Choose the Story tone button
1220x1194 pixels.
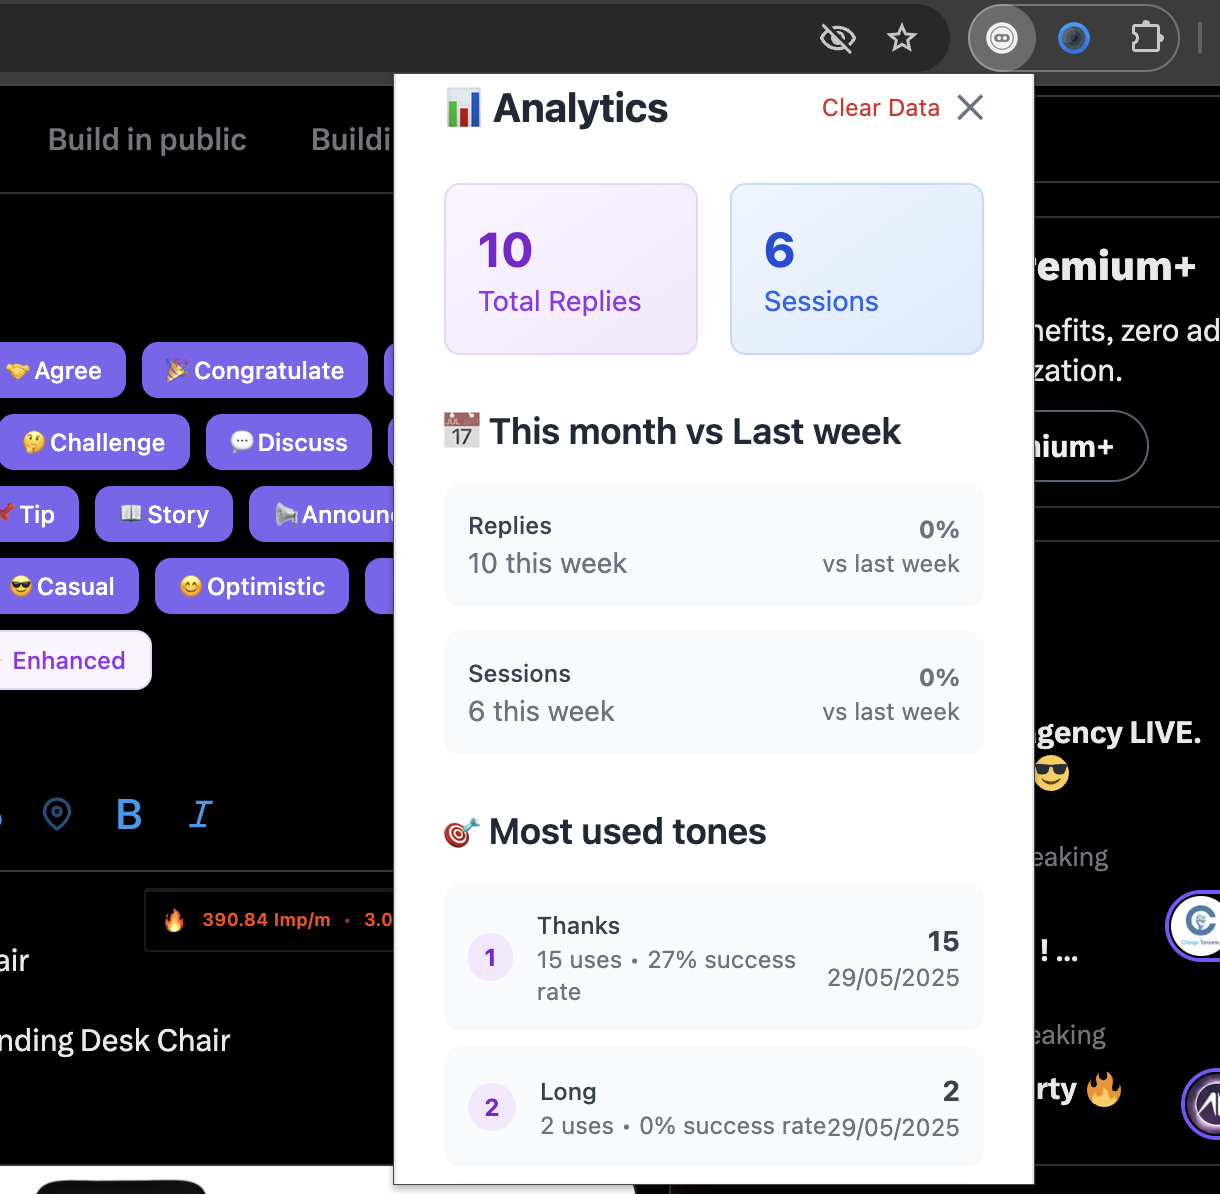pos(164,515)
